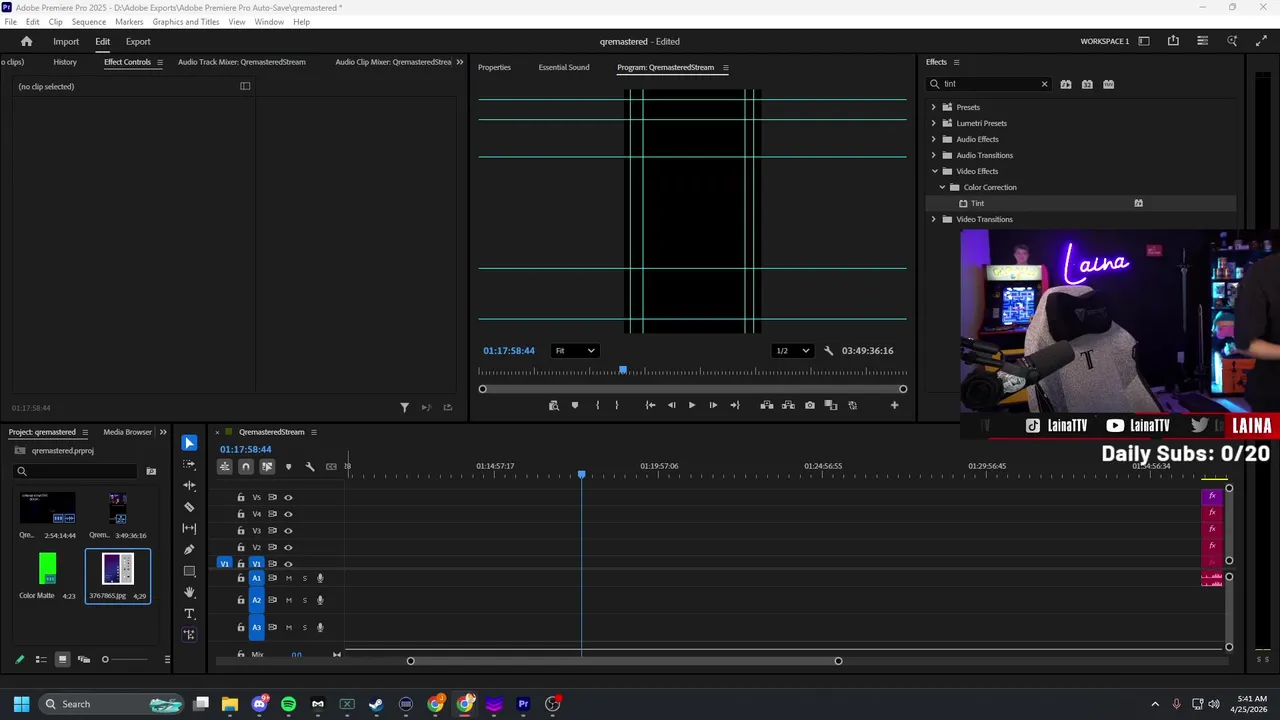Image resolution: width=1280 pixels, height=720 pixels.
Task: Click WORKSPACE 1 label
Action: point(1105,41)
